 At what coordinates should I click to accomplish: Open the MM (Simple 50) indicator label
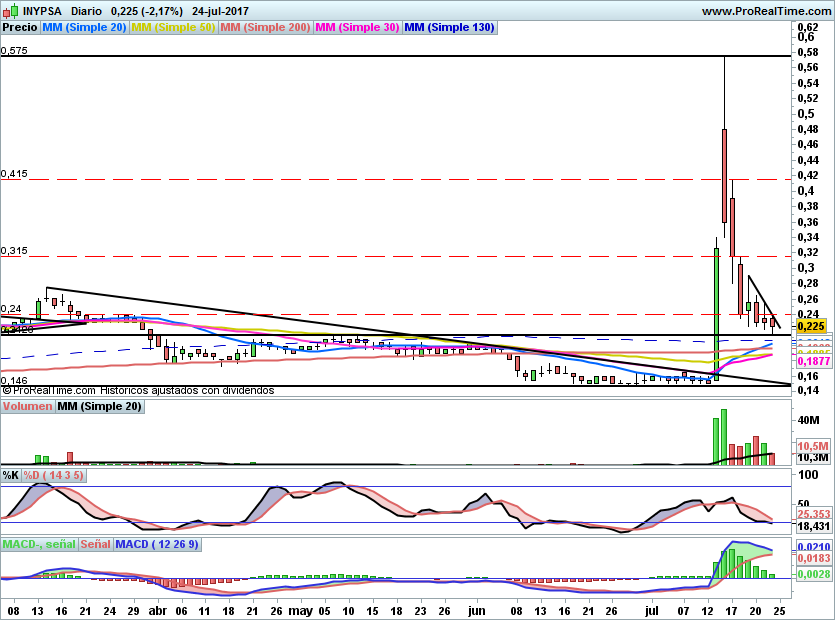click(173, 28)
